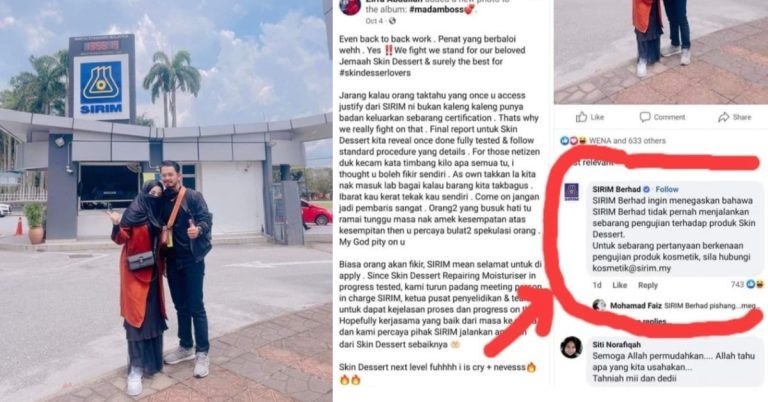Click the 743 reactions count on SIRIM comment

click(737, 284)
